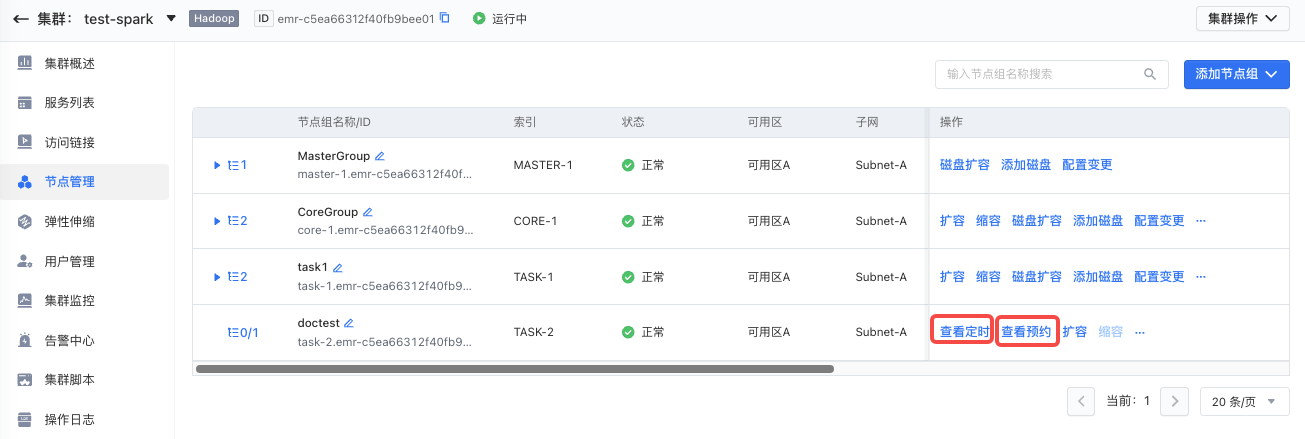Edit the task1 name with pencil icon

(x=338, y=268)
